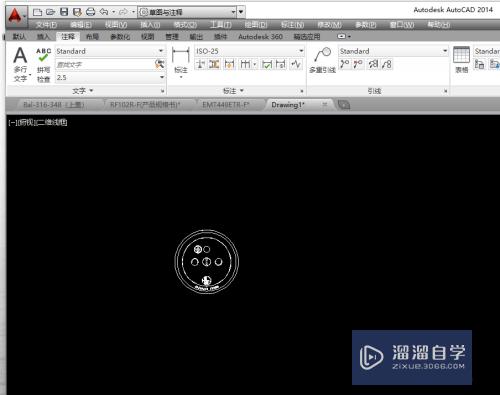Image resolution: width=500 pixels, height=395 pixels.
Task: Click the Save As icon in quick access toolbar
Action: [x=77, y=12]
